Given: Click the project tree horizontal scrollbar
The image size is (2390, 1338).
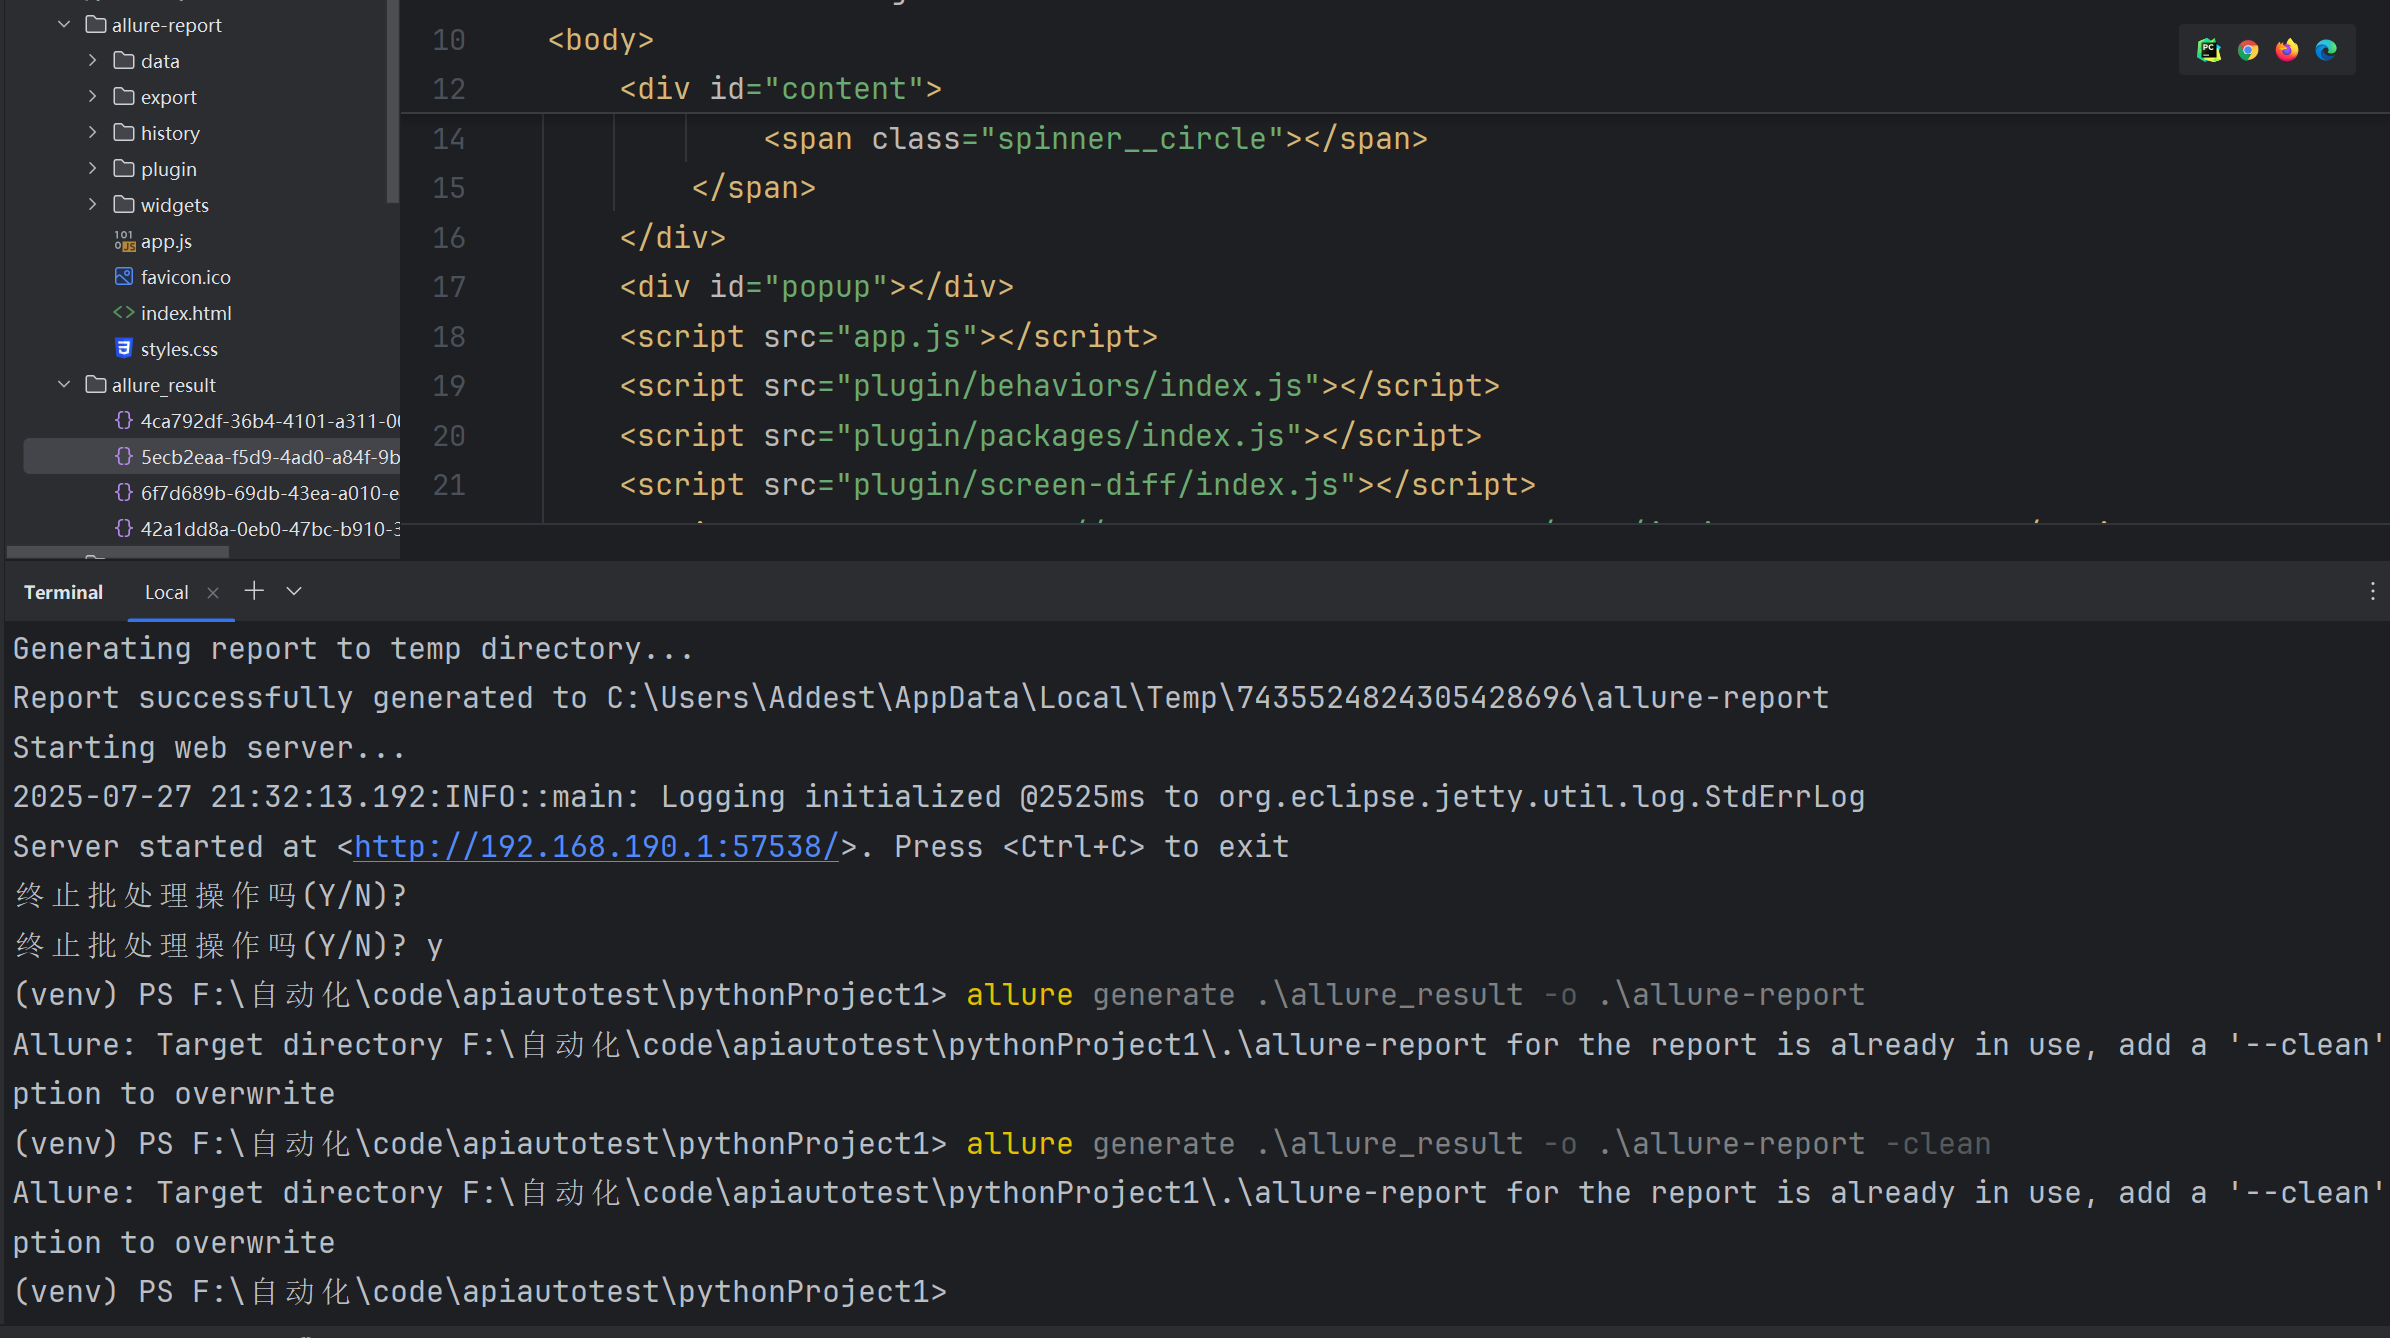Looking at the screenshot, I should (118, 551).
